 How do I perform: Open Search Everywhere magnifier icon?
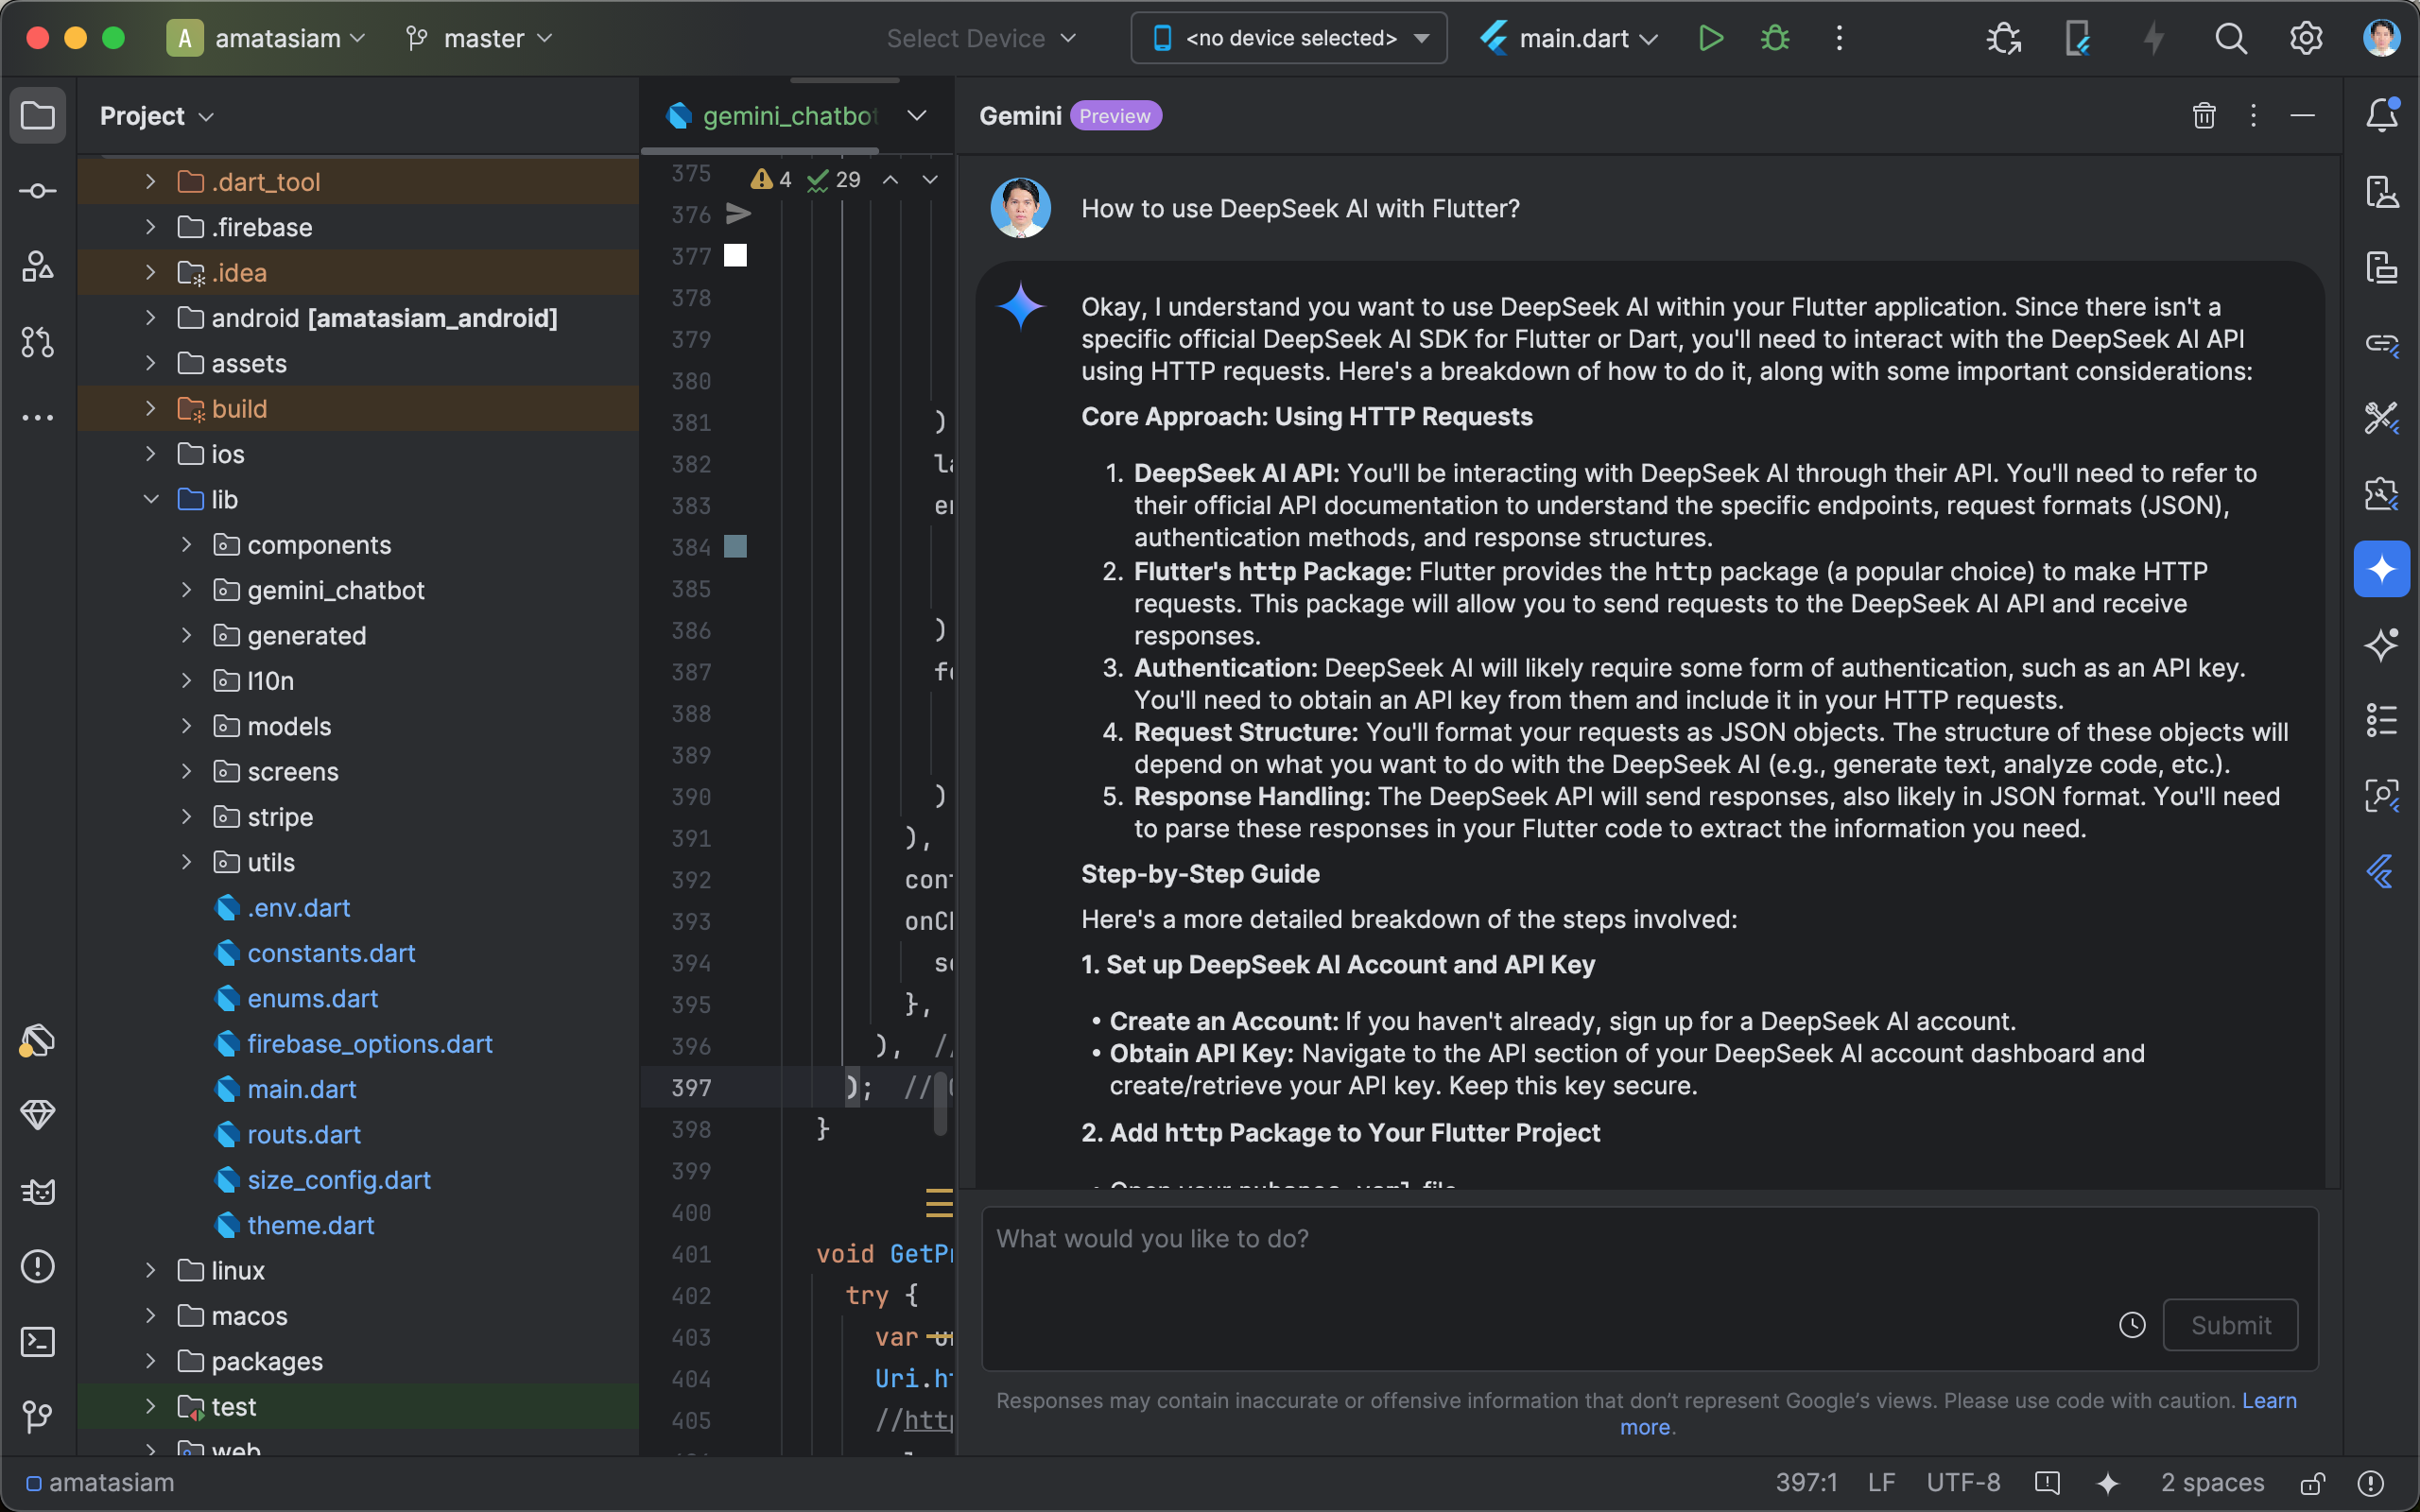(2231, 38)
